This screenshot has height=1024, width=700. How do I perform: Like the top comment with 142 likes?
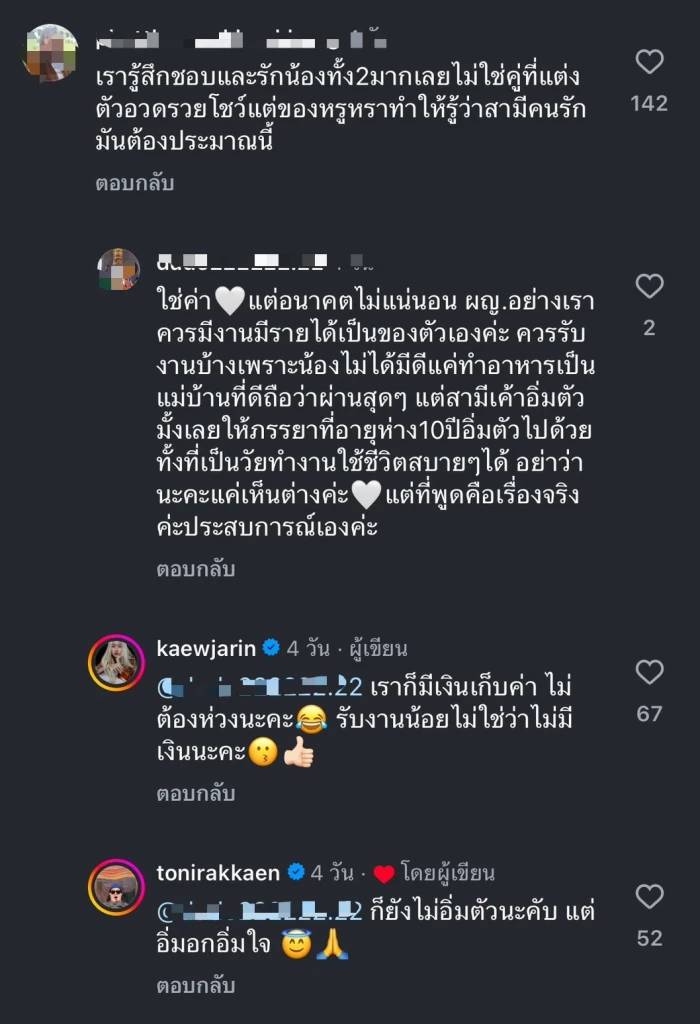(650, 63)
